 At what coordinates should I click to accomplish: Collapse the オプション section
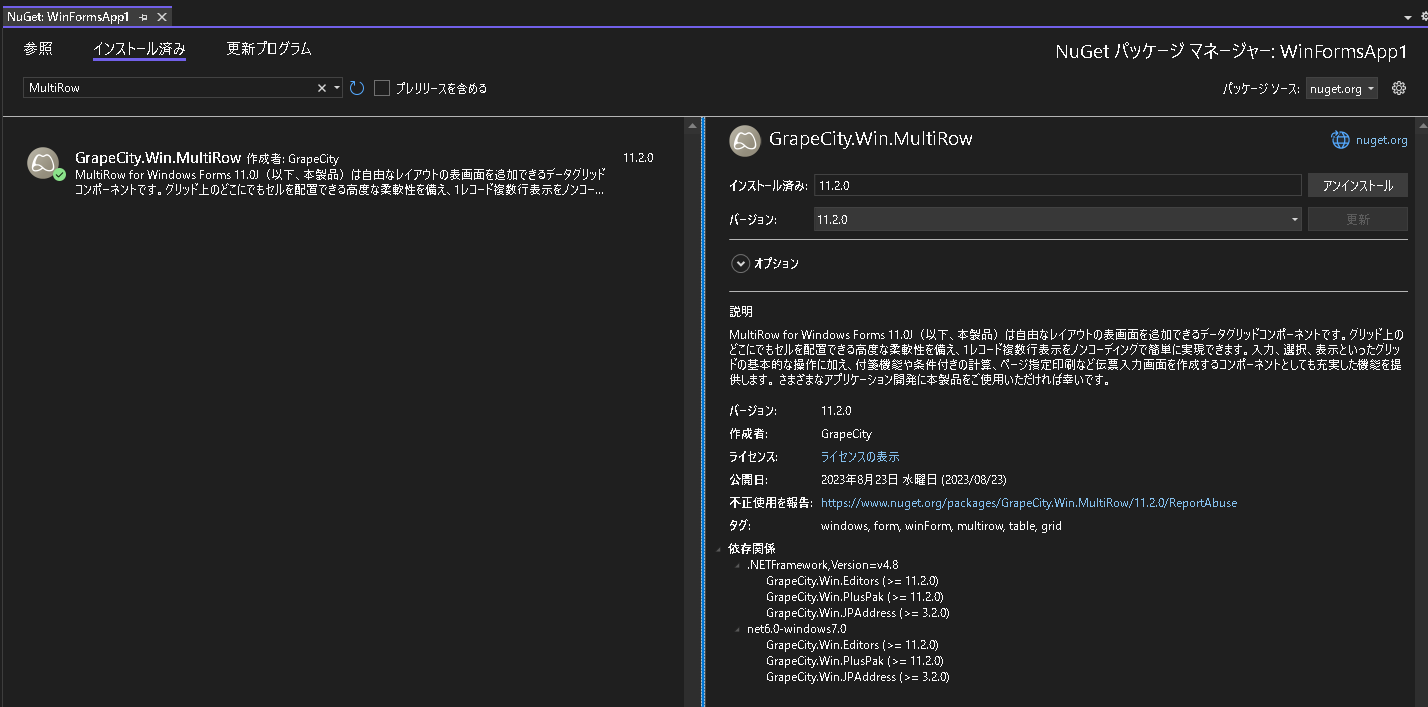pos(740,263)
